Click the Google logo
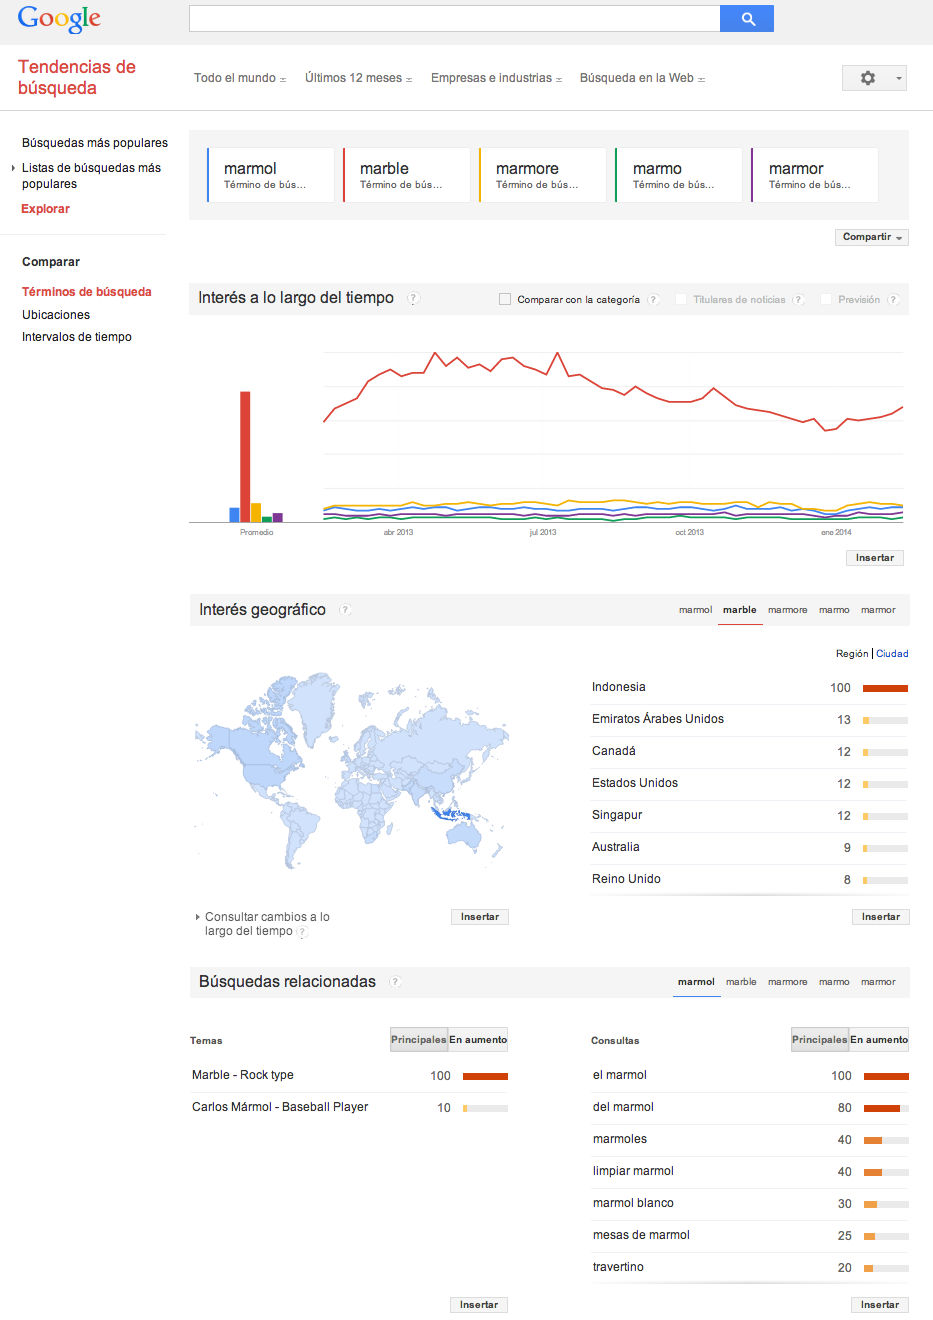Image resolution: width=933 pixels, height=1320 pixels. click(x=59, y=19)
